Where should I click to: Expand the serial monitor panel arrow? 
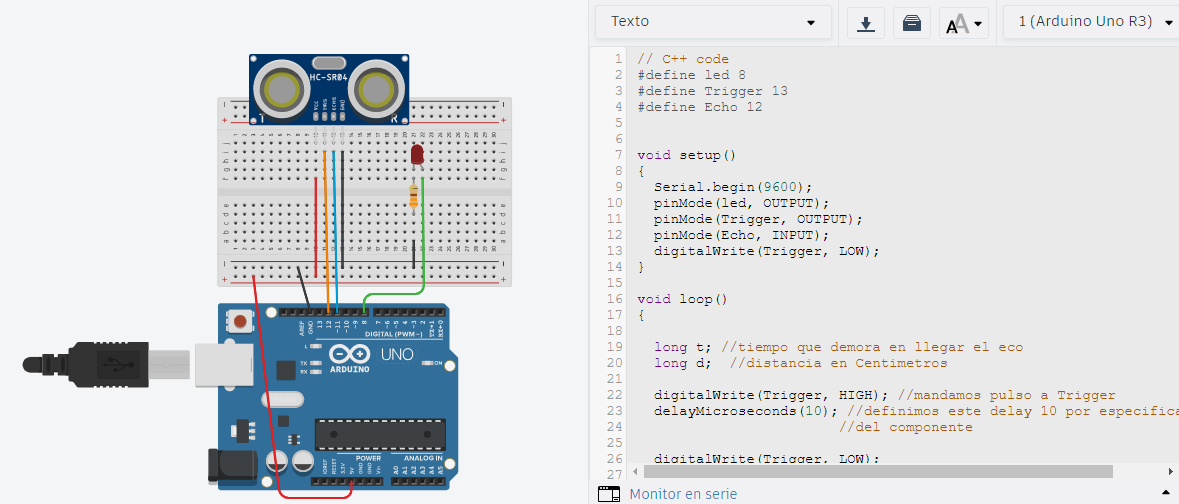coord(1165,491)
